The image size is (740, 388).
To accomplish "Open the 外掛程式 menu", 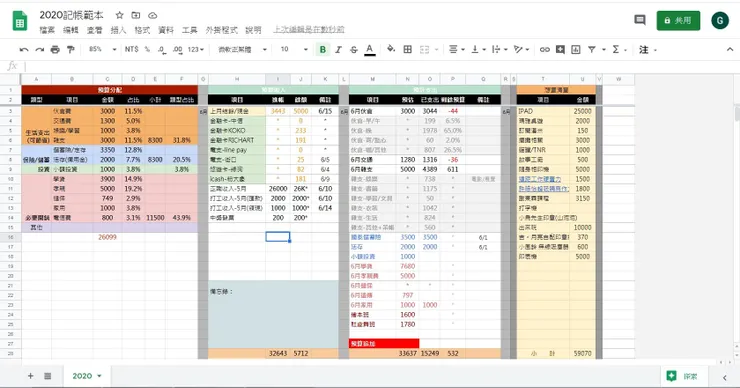I will pyautogui.click(x=221, y=30).
